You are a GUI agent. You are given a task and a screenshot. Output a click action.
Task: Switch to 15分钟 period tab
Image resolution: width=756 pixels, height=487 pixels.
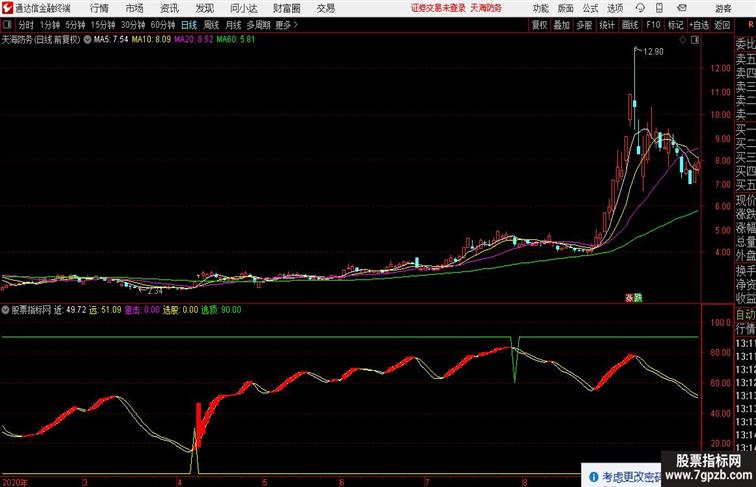pyautogui.click(x=103, y=25)
